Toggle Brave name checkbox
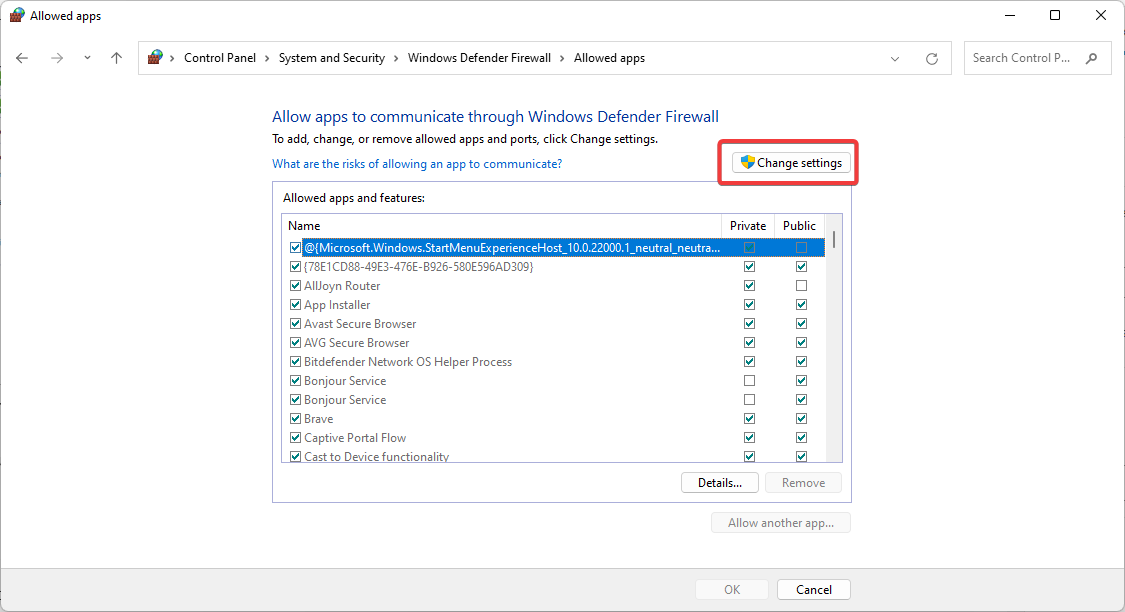The width and height of the screenshot is (1125, 612). (x=295, y=418)
